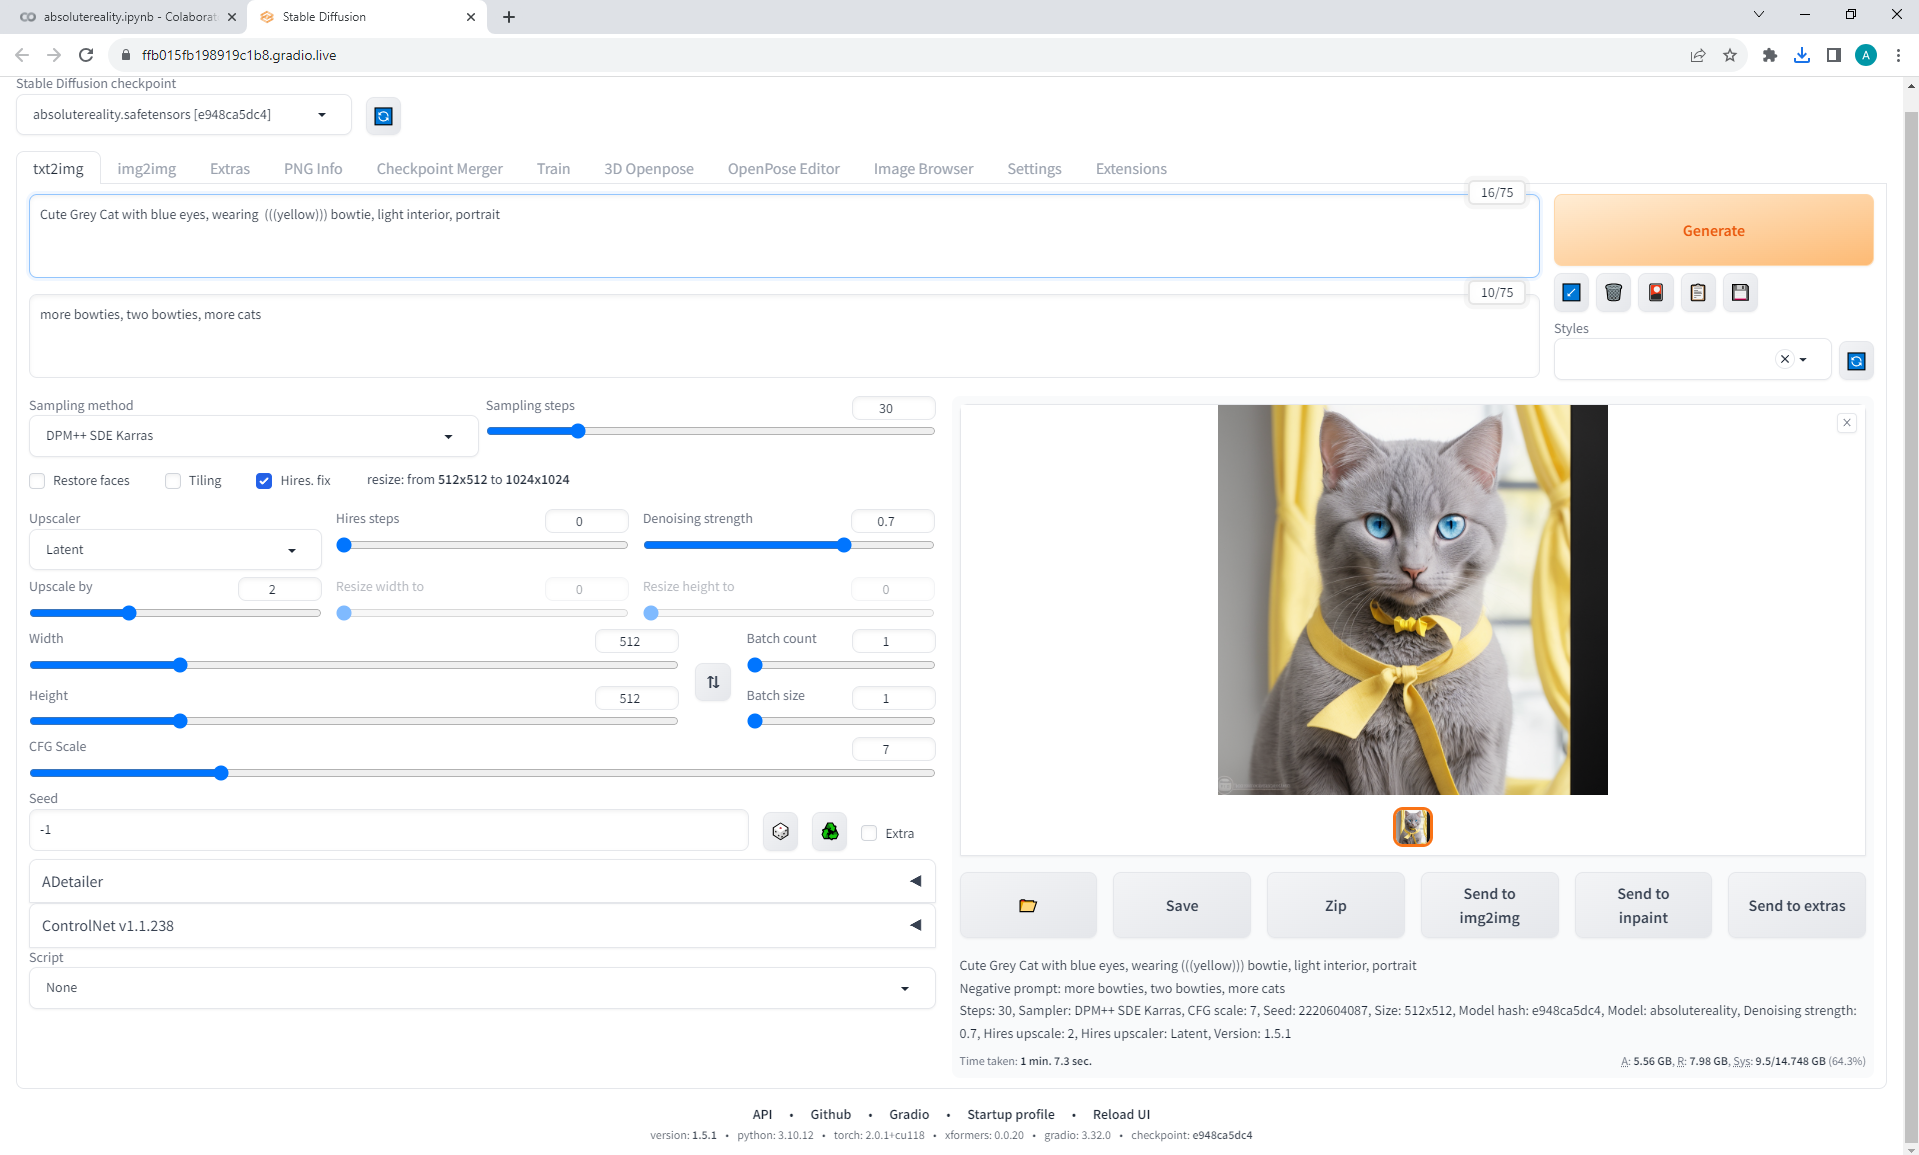Swap width and height values
Screen dimensions: 1919x1155
(713, 682)
